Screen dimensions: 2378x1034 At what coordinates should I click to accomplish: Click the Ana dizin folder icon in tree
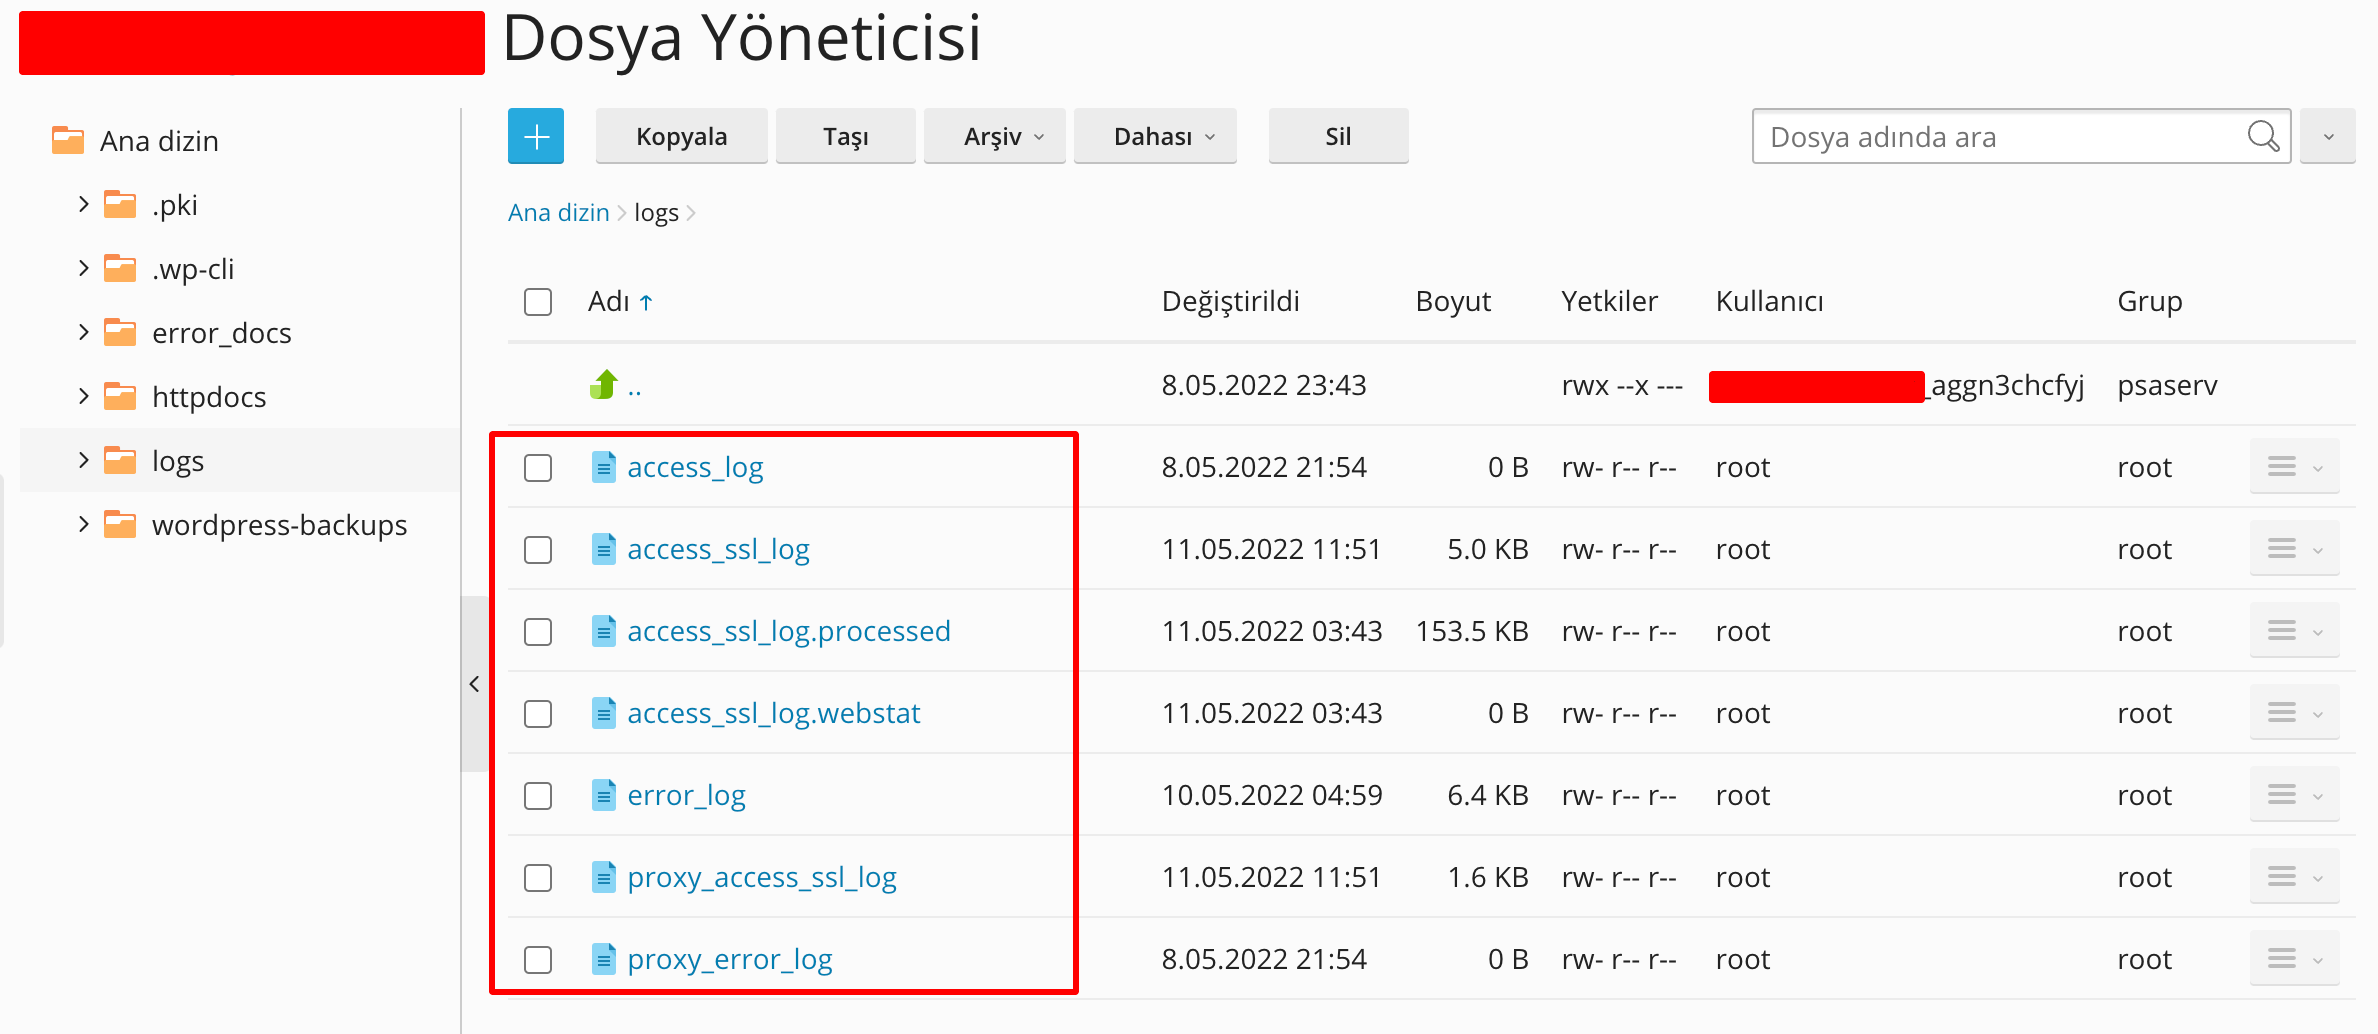tap(68, 140)
